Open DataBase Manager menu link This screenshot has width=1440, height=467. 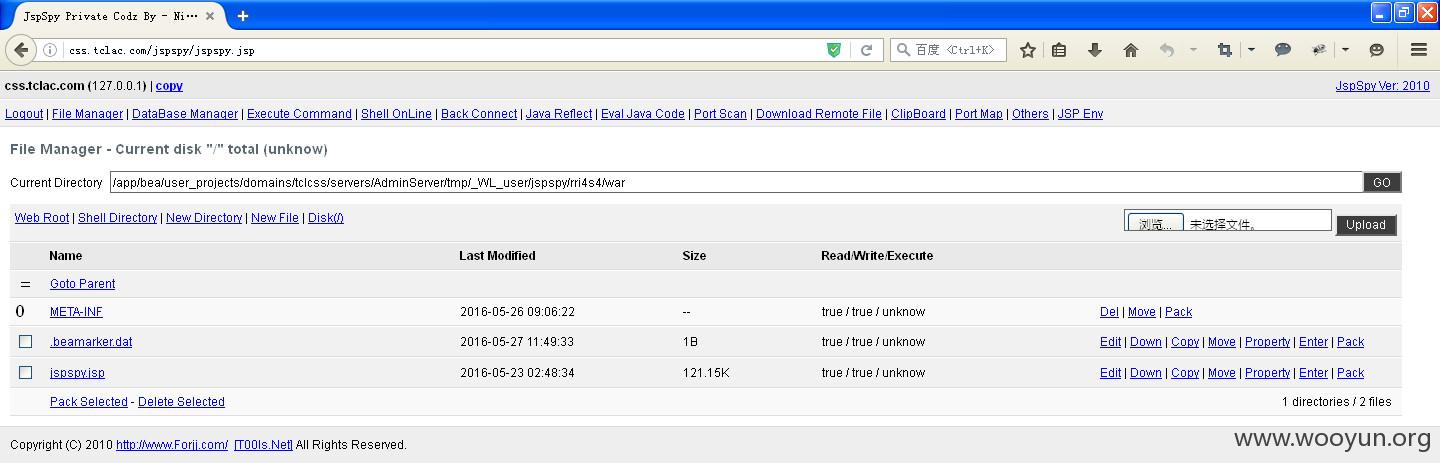(185, 114)
